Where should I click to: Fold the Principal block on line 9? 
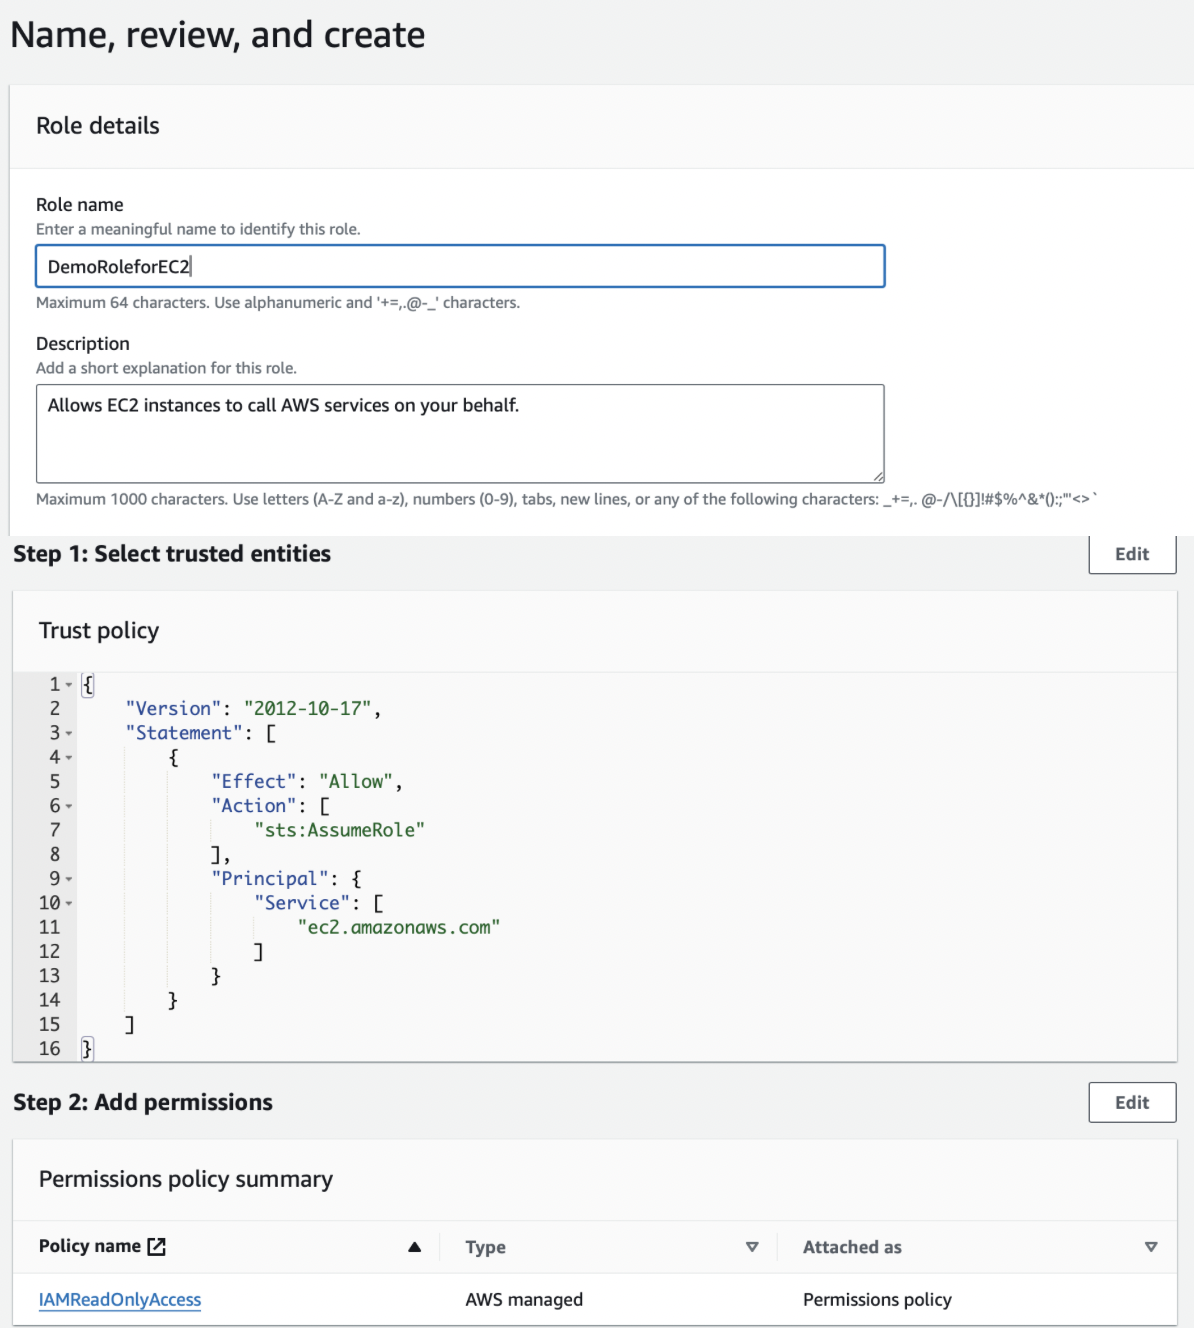(69, 880)
